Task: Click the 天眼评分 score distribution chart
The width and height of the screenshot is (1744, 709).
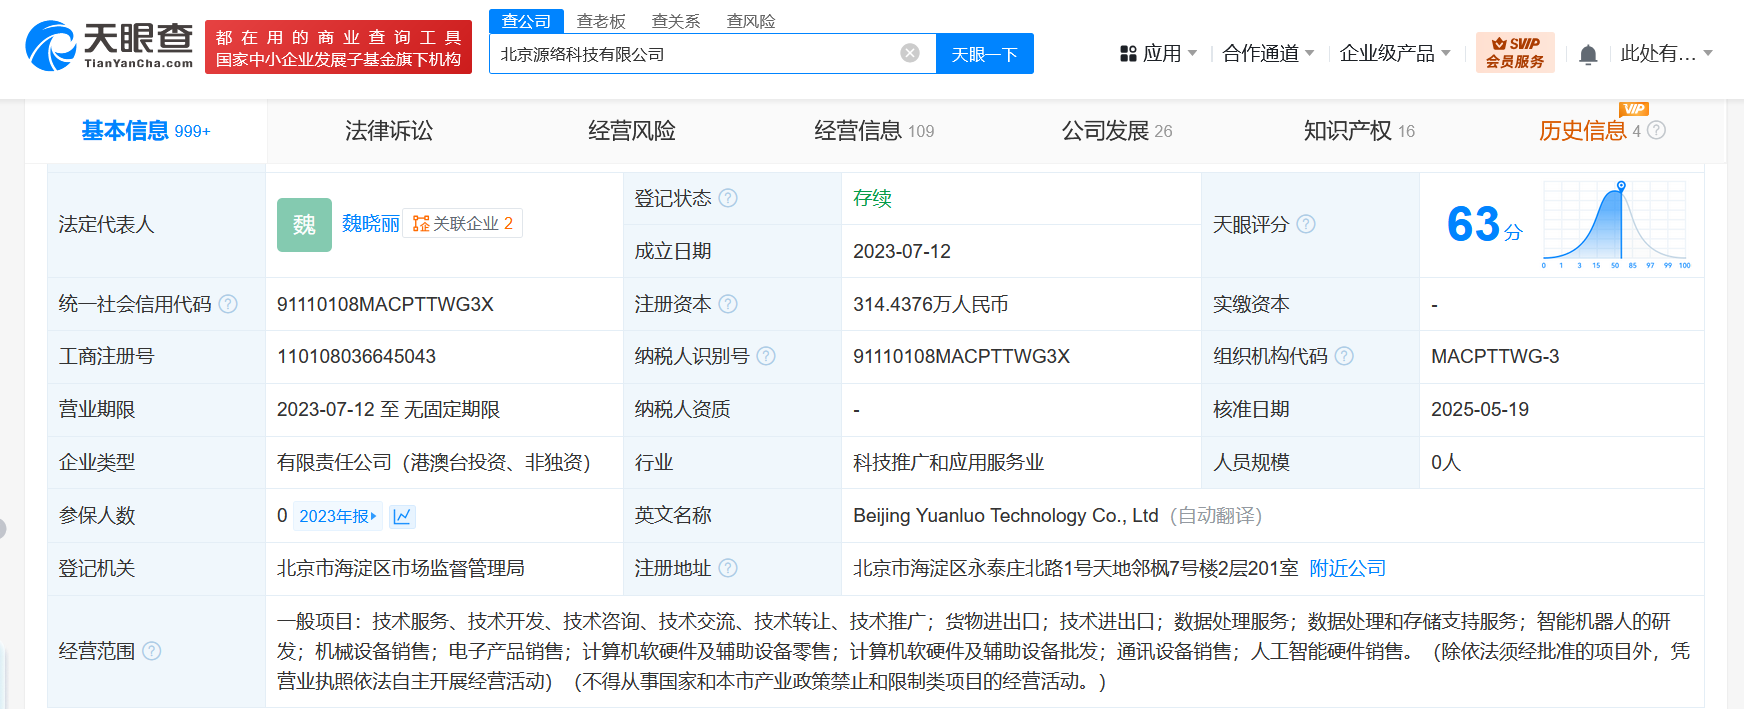Action: coord(1614,225)
